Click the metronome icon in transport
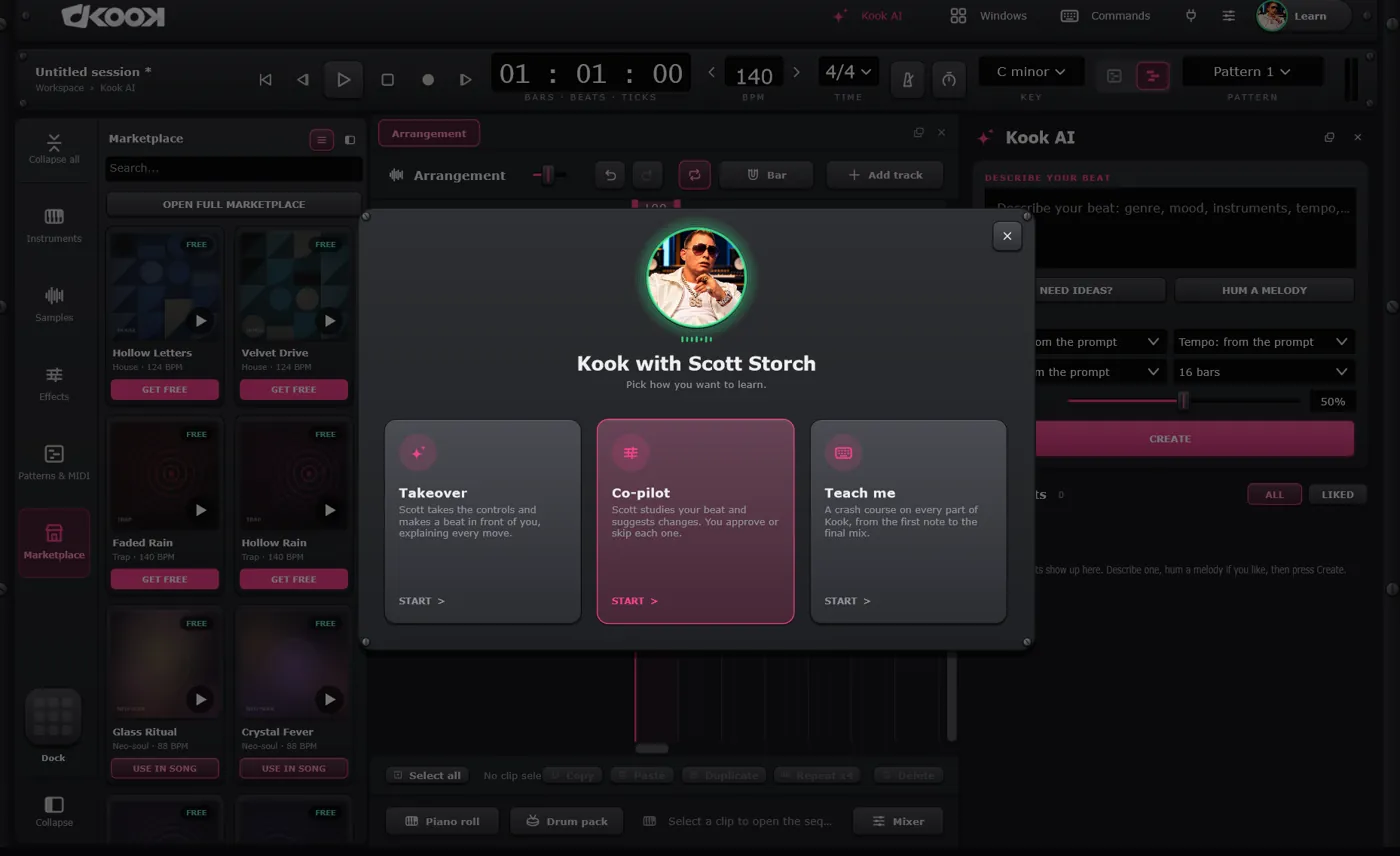 908,79
